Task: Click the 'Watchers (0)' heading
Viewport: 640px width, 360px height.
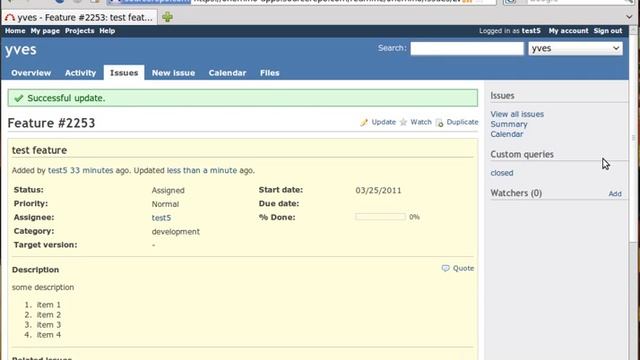Action: pyautogui.click(x=516, y=193)
